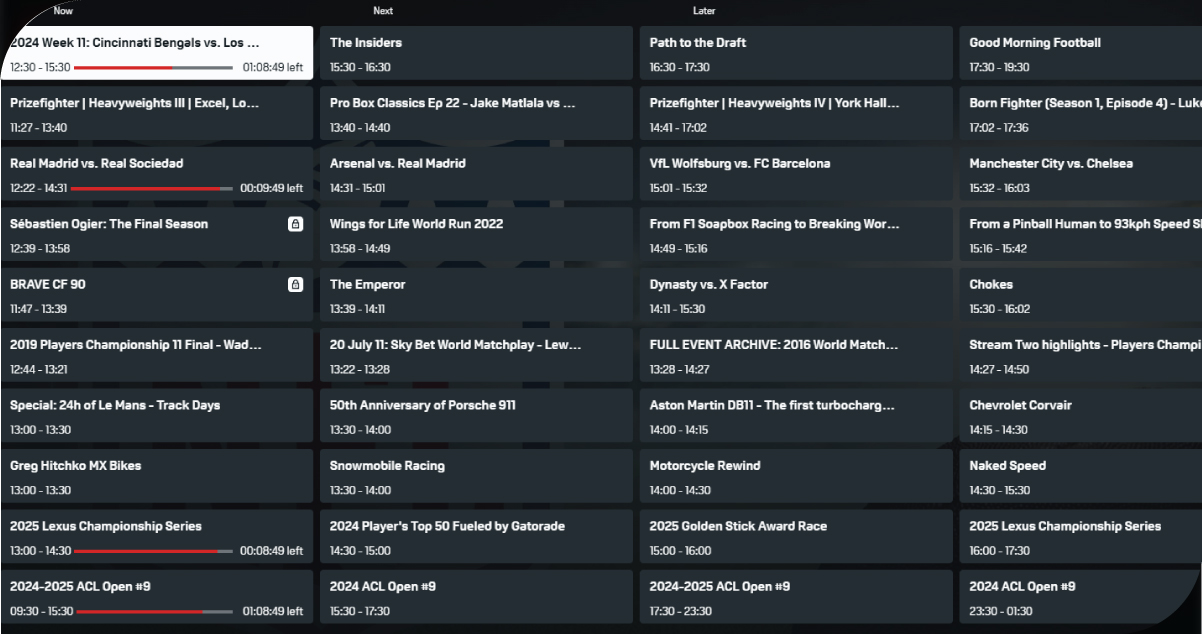Select VfL Wolfsburg vs. FC Barcelona
1202x634 pixels.
pyautogui.click(x=795, y=173)
